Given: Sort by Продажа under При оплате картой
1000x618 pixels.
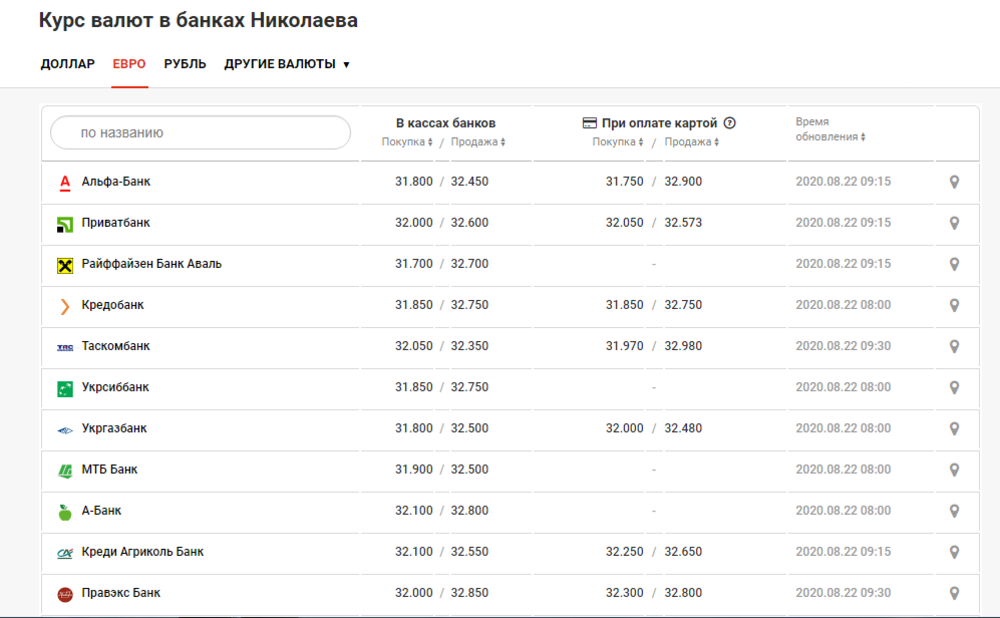Looking at the screenshot, I should [691, 142].
